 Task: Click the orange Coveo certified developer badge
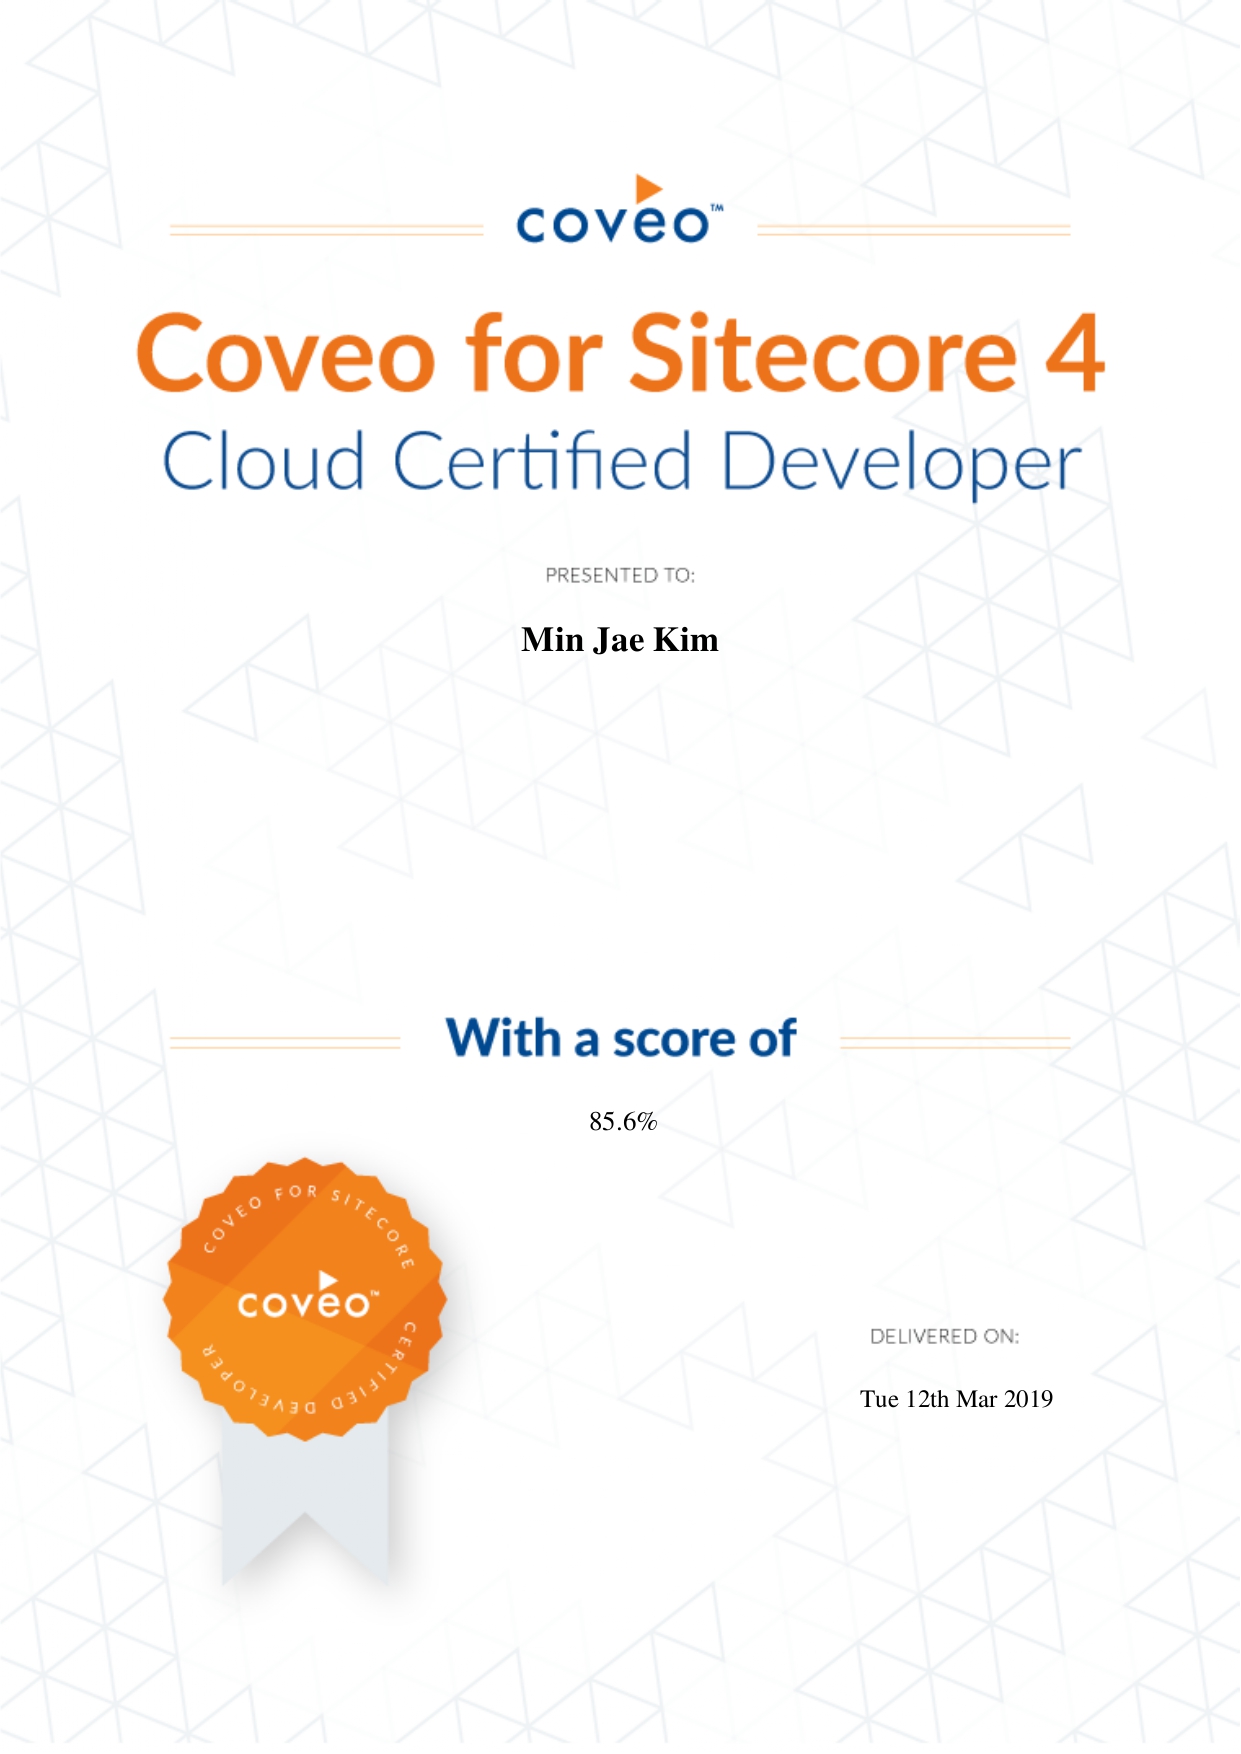[304, 1299]
